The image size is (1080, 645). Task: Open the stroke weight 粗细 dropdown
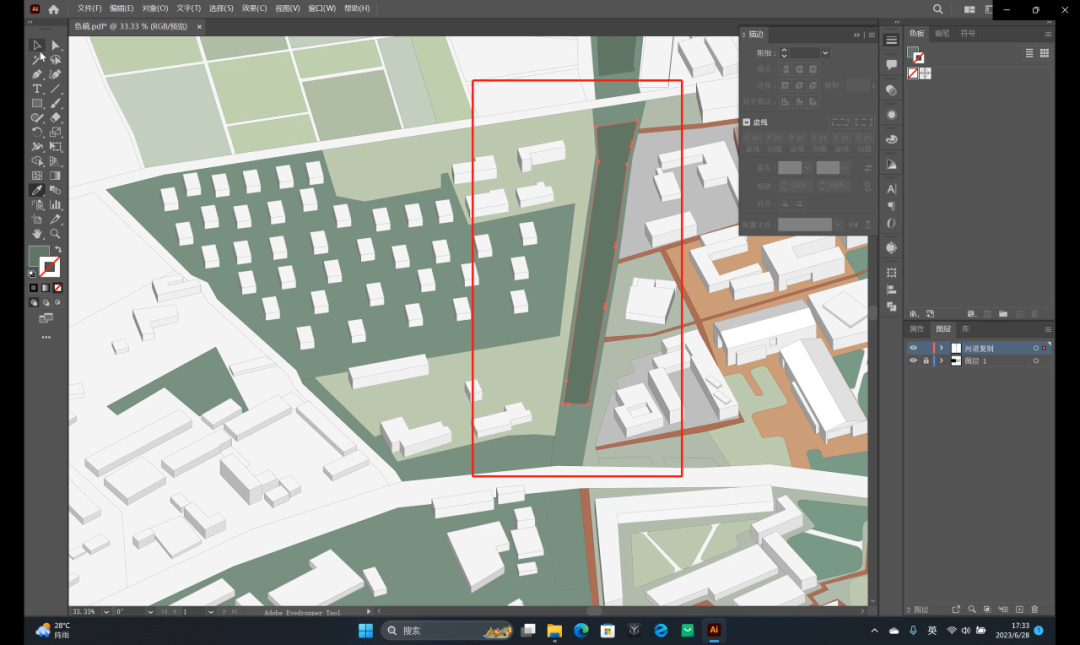pos(825,53)
